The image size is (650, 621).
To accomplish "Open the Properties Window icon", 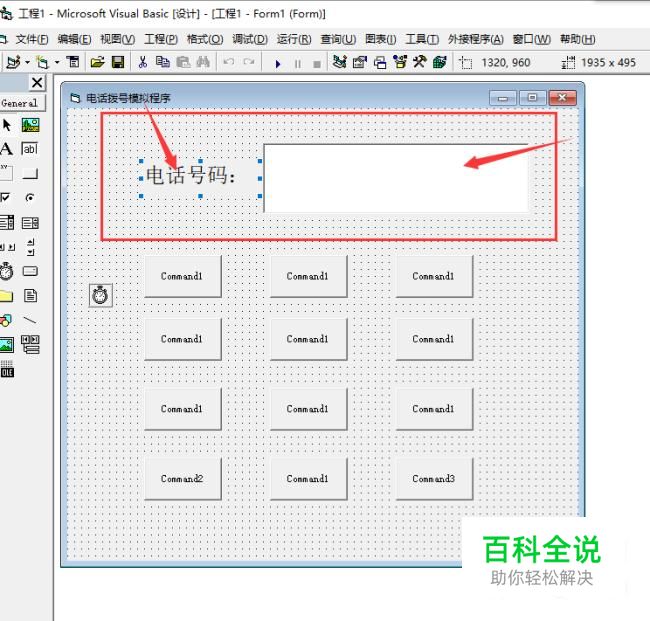I will (360, 62).
